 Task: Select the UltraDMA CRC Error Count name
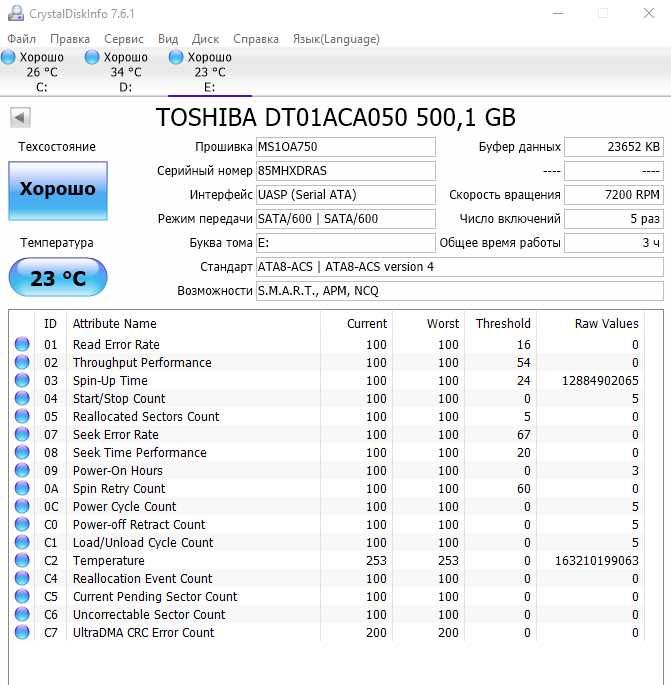pyautogui.click(x=143, y=632)
